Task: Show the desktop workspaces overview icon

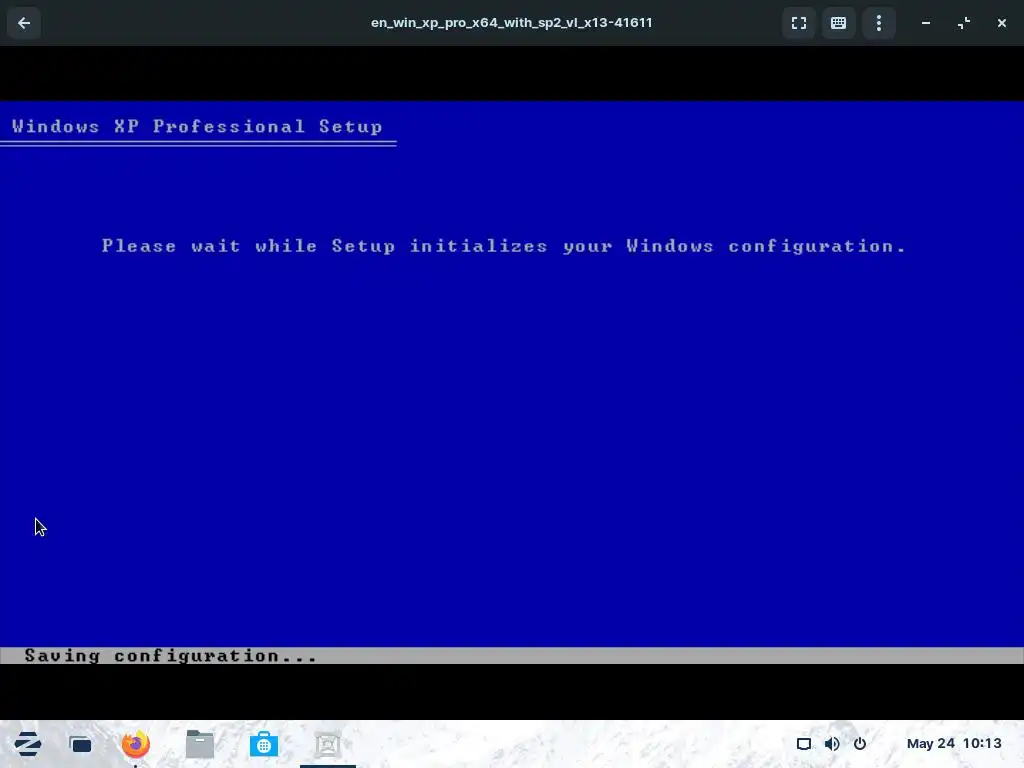Action: [x=80, y=744]
